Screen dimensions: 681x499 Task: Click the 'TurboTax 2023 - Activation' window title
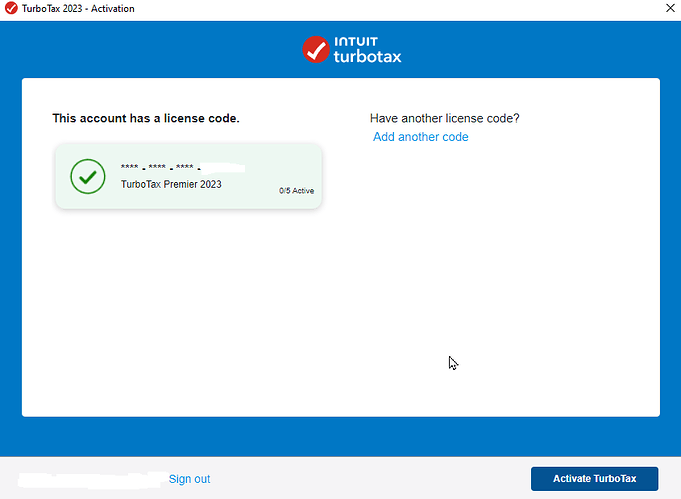[x=78, y=8]
